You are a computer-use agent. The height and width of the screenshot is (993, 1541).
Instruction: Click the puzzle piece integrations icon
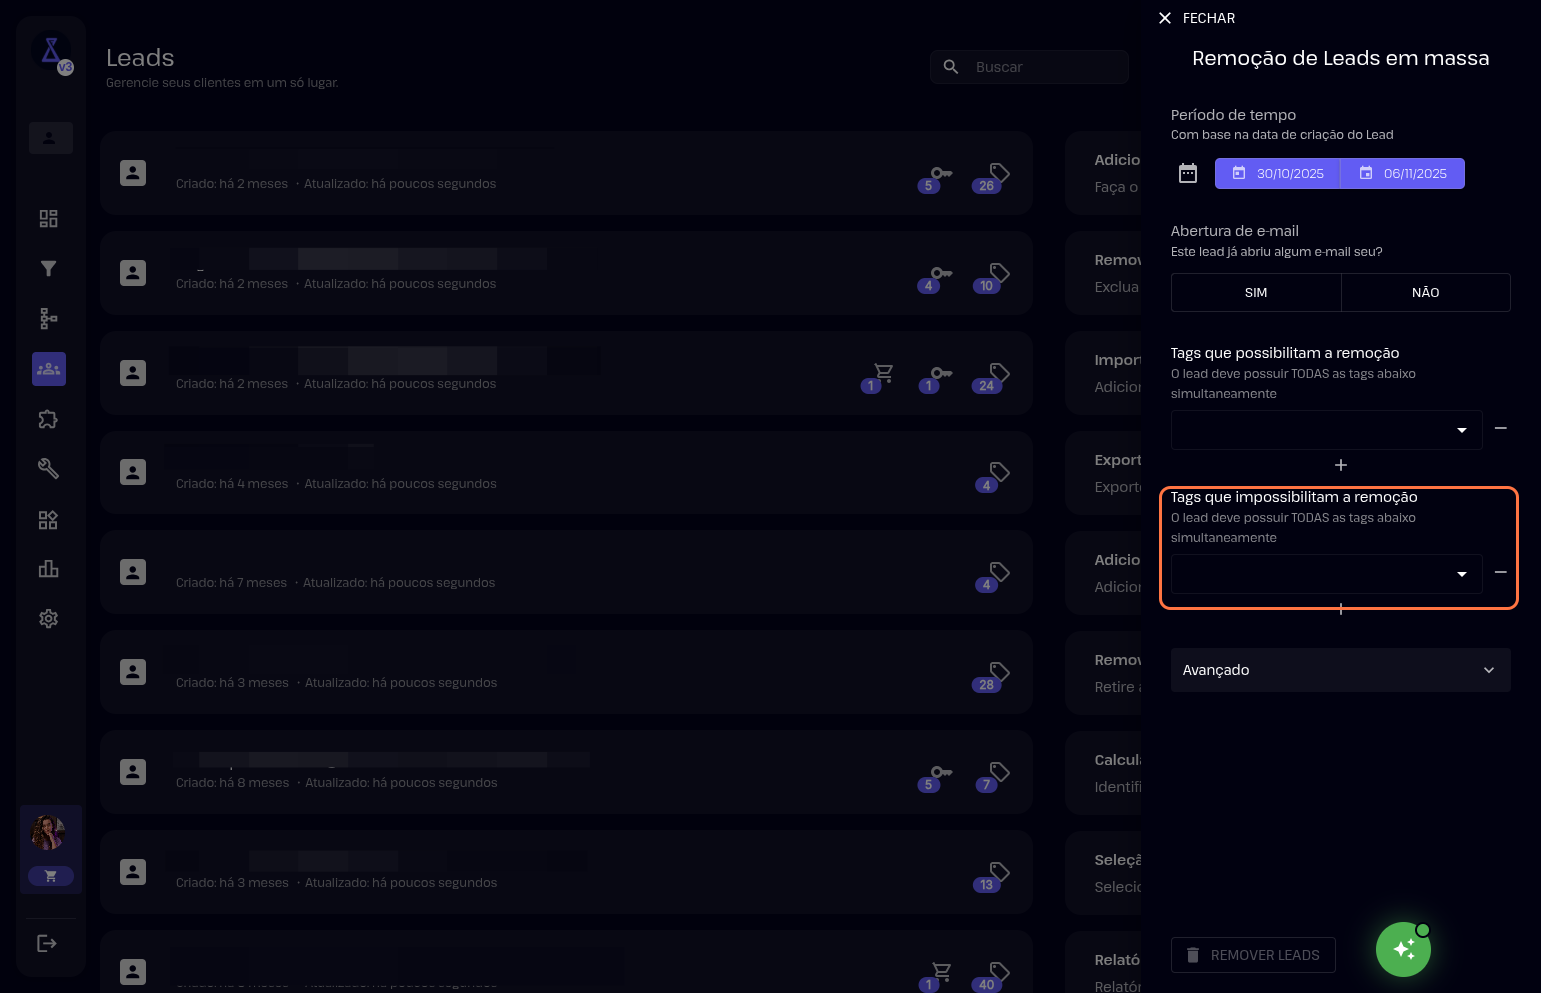point(48,419)
